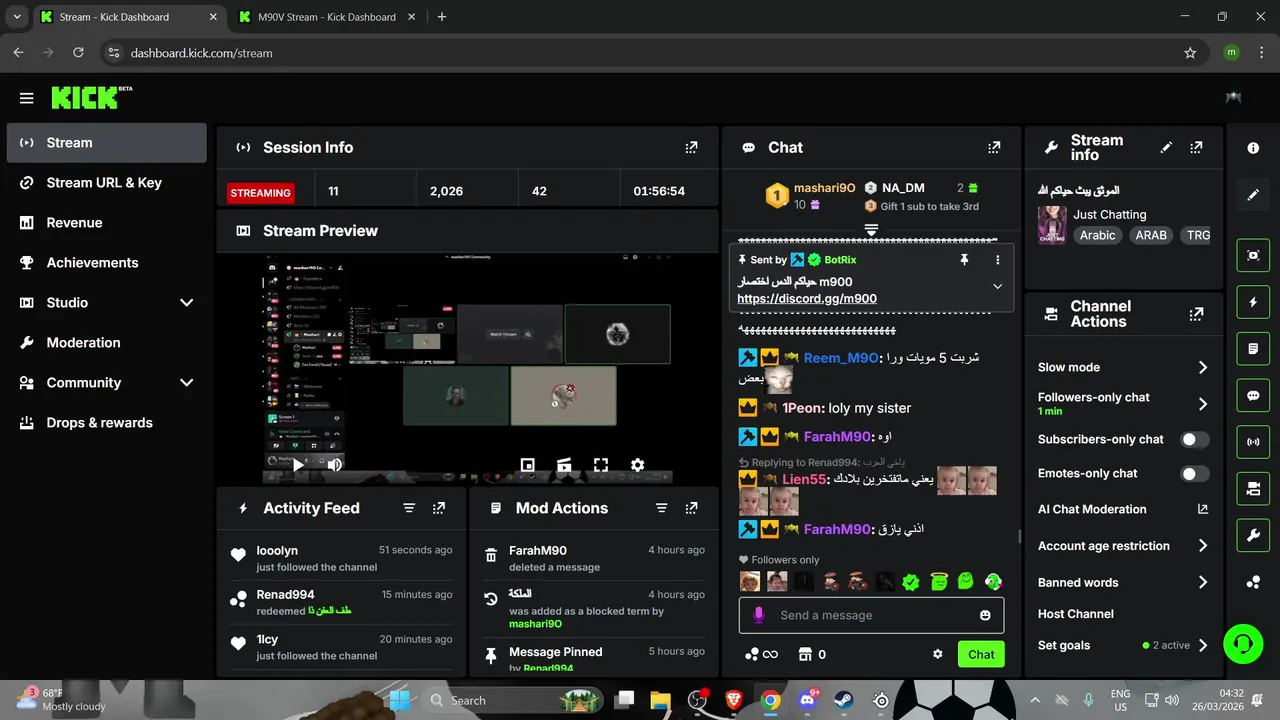Open the hamburger menu next to Kick logo
Screen dimensions: 1280x720
tap(26, 98)
